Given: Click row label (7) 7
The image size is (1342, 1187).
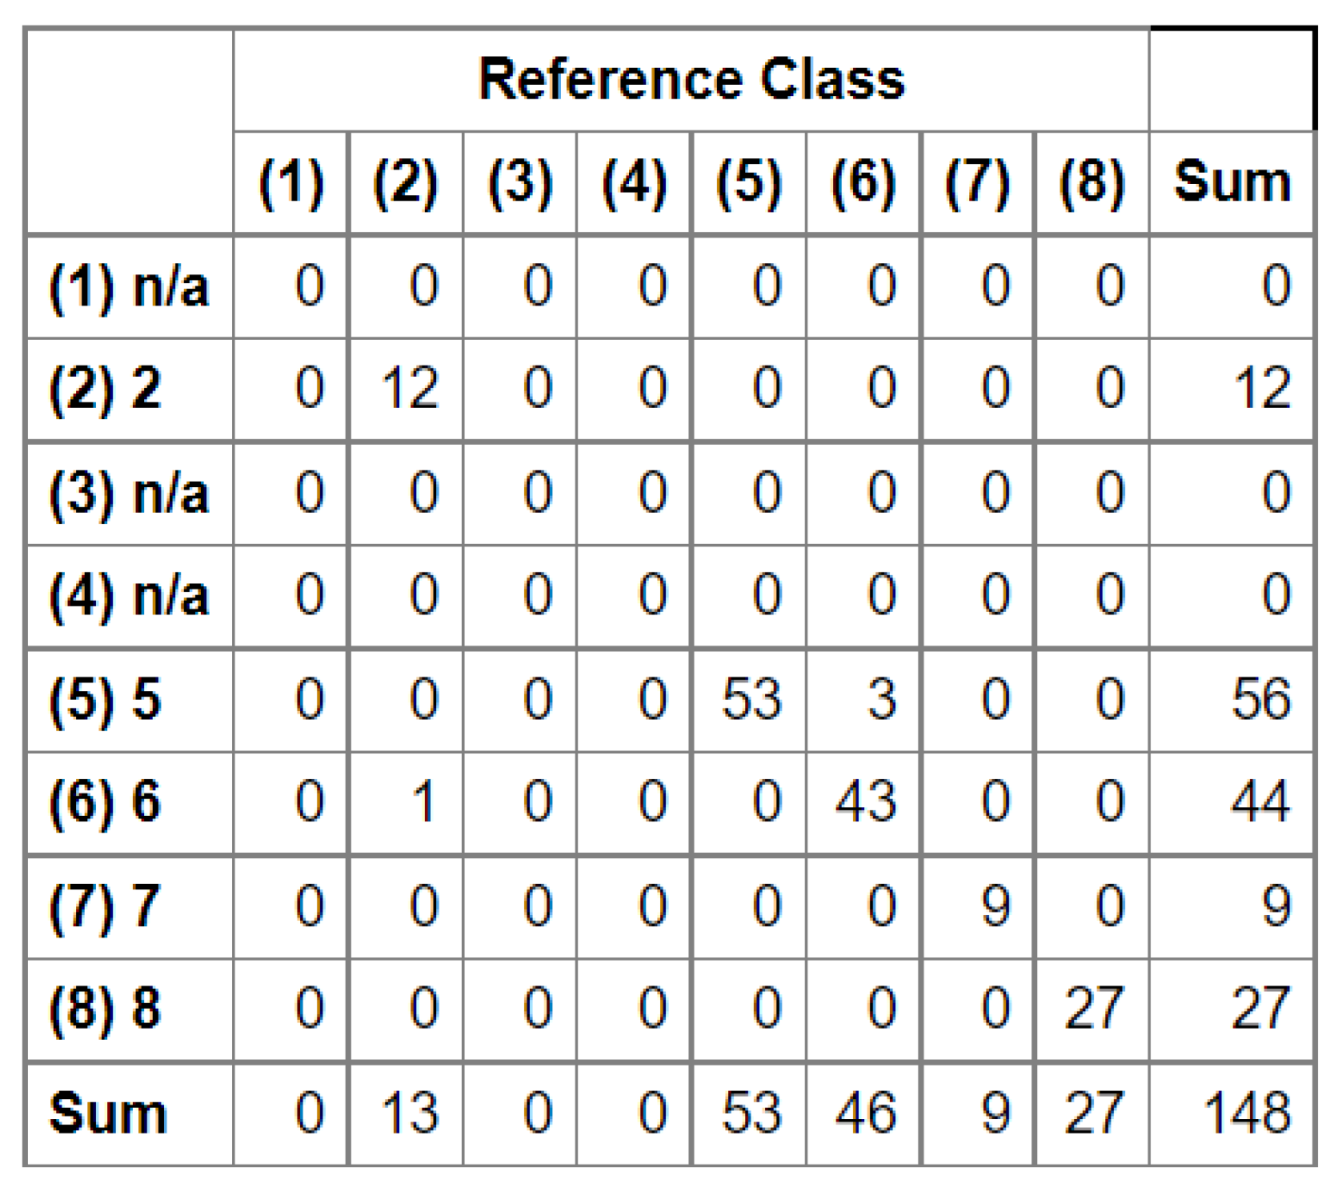Looking at the screenshot, I should [x=105, y=906].
